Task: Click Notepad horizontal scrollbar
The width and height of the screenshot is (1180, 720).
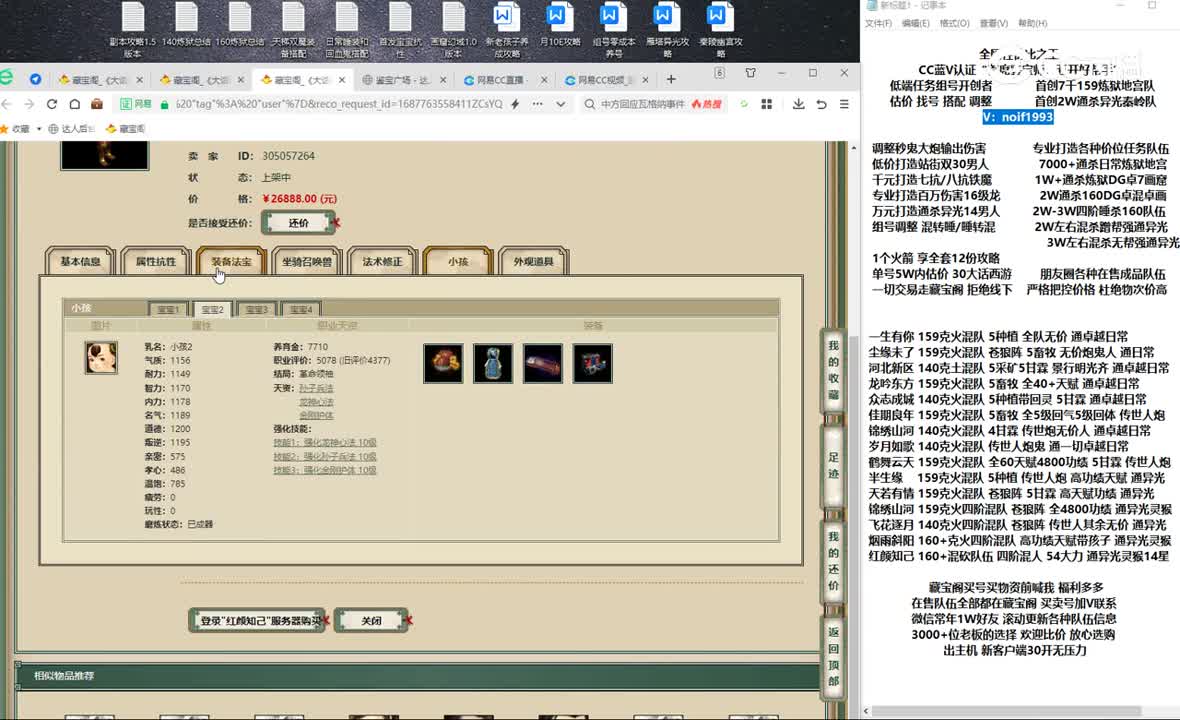Action: 1006,710
